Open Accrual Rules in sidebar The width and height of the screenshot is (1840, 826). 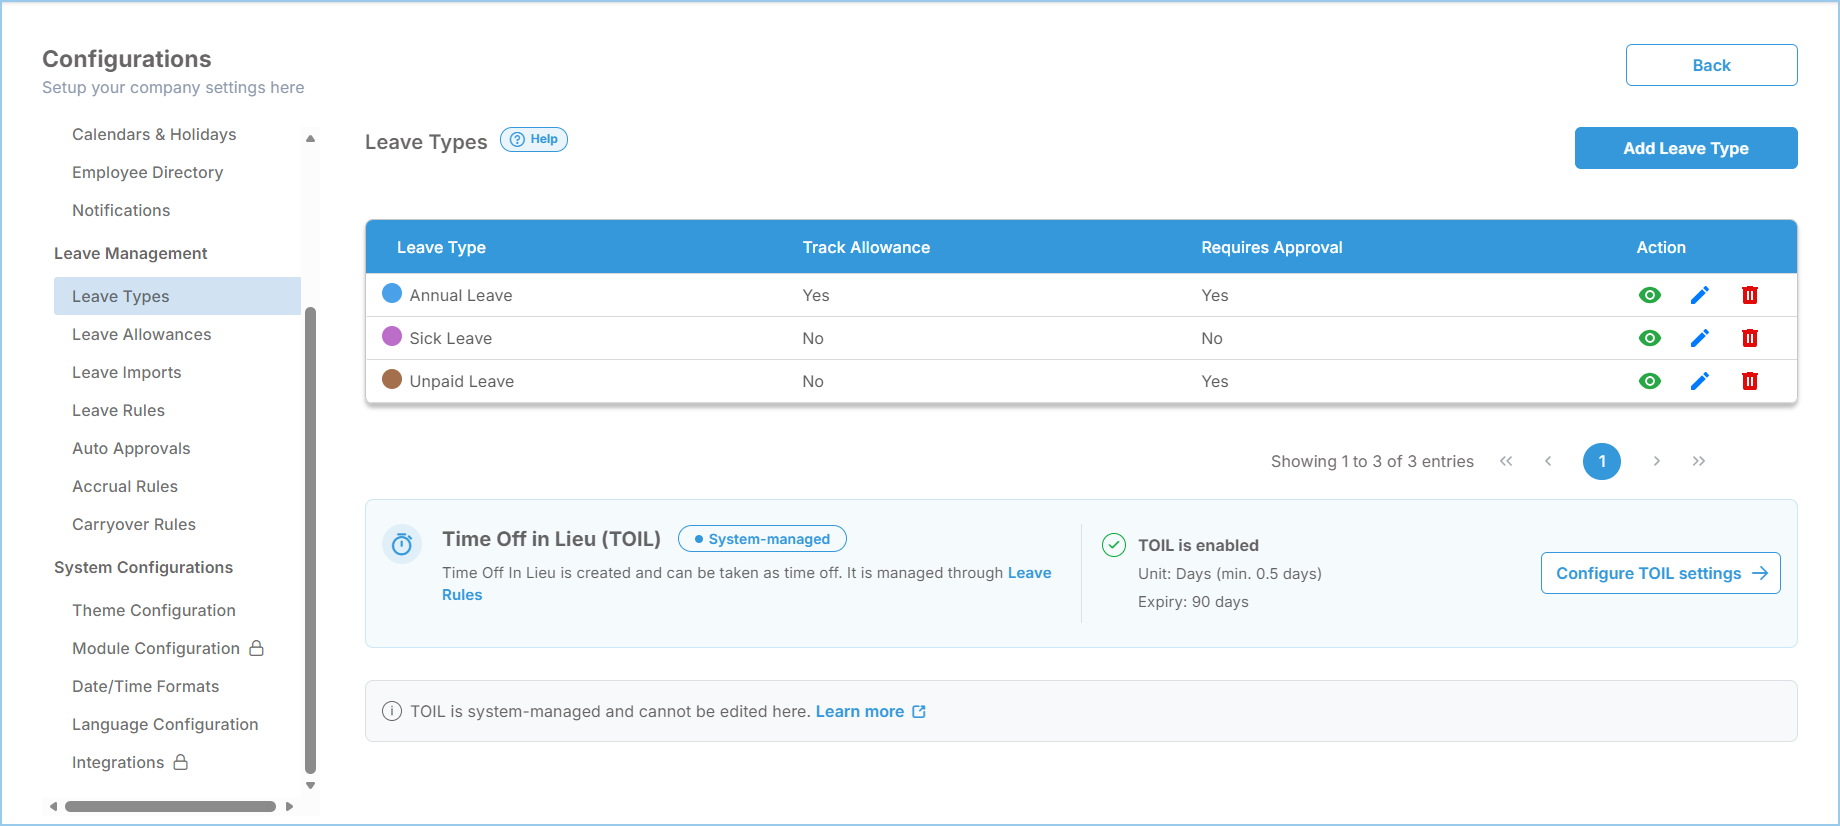click(x=125, y=486)
